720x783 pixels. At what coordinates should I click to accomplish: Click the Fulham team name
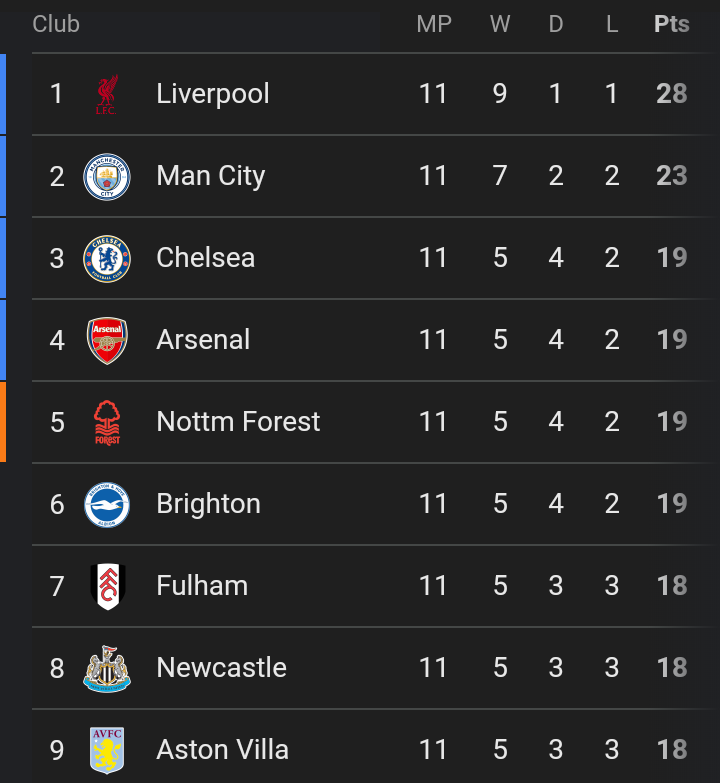(x=202, y=586)
